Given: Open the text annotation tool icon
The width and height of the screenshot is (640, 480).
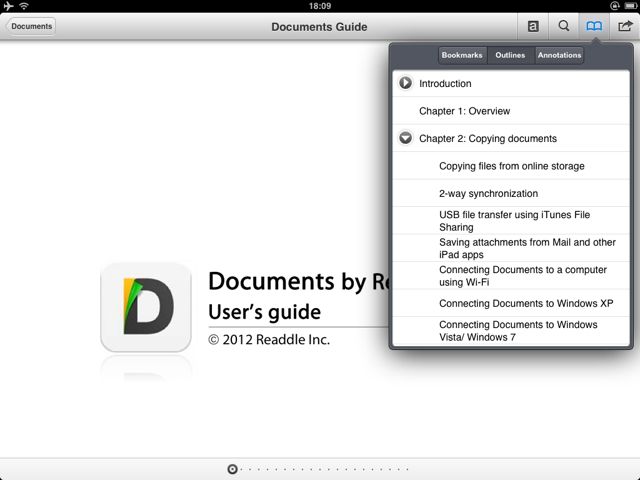Looking at the screenshot, I should click(533, 27).
